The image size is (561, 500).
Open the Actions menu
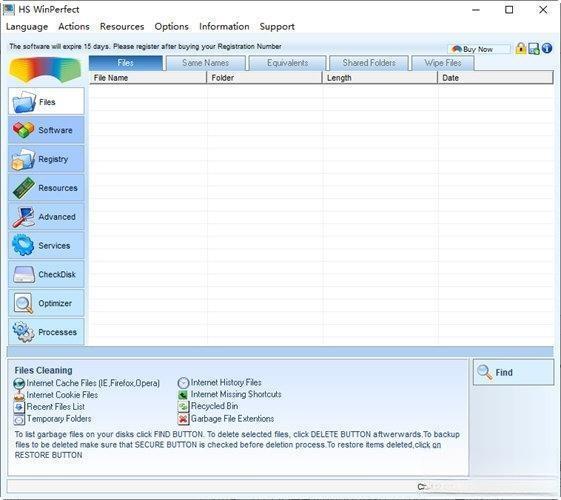coord(74,26)
